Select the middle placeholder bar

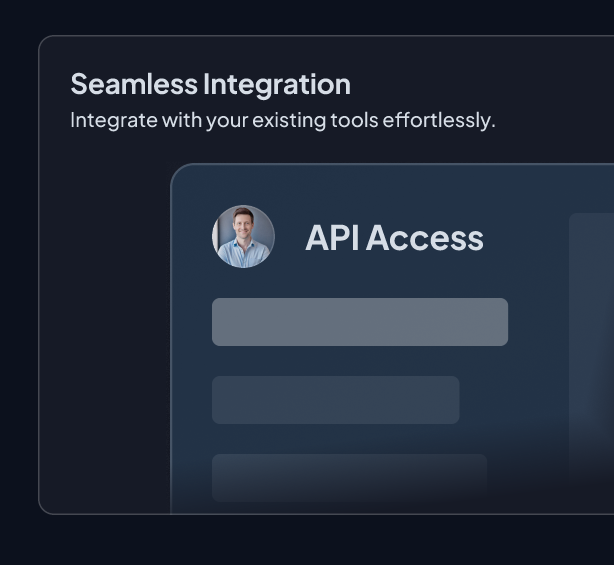(335, 400)
